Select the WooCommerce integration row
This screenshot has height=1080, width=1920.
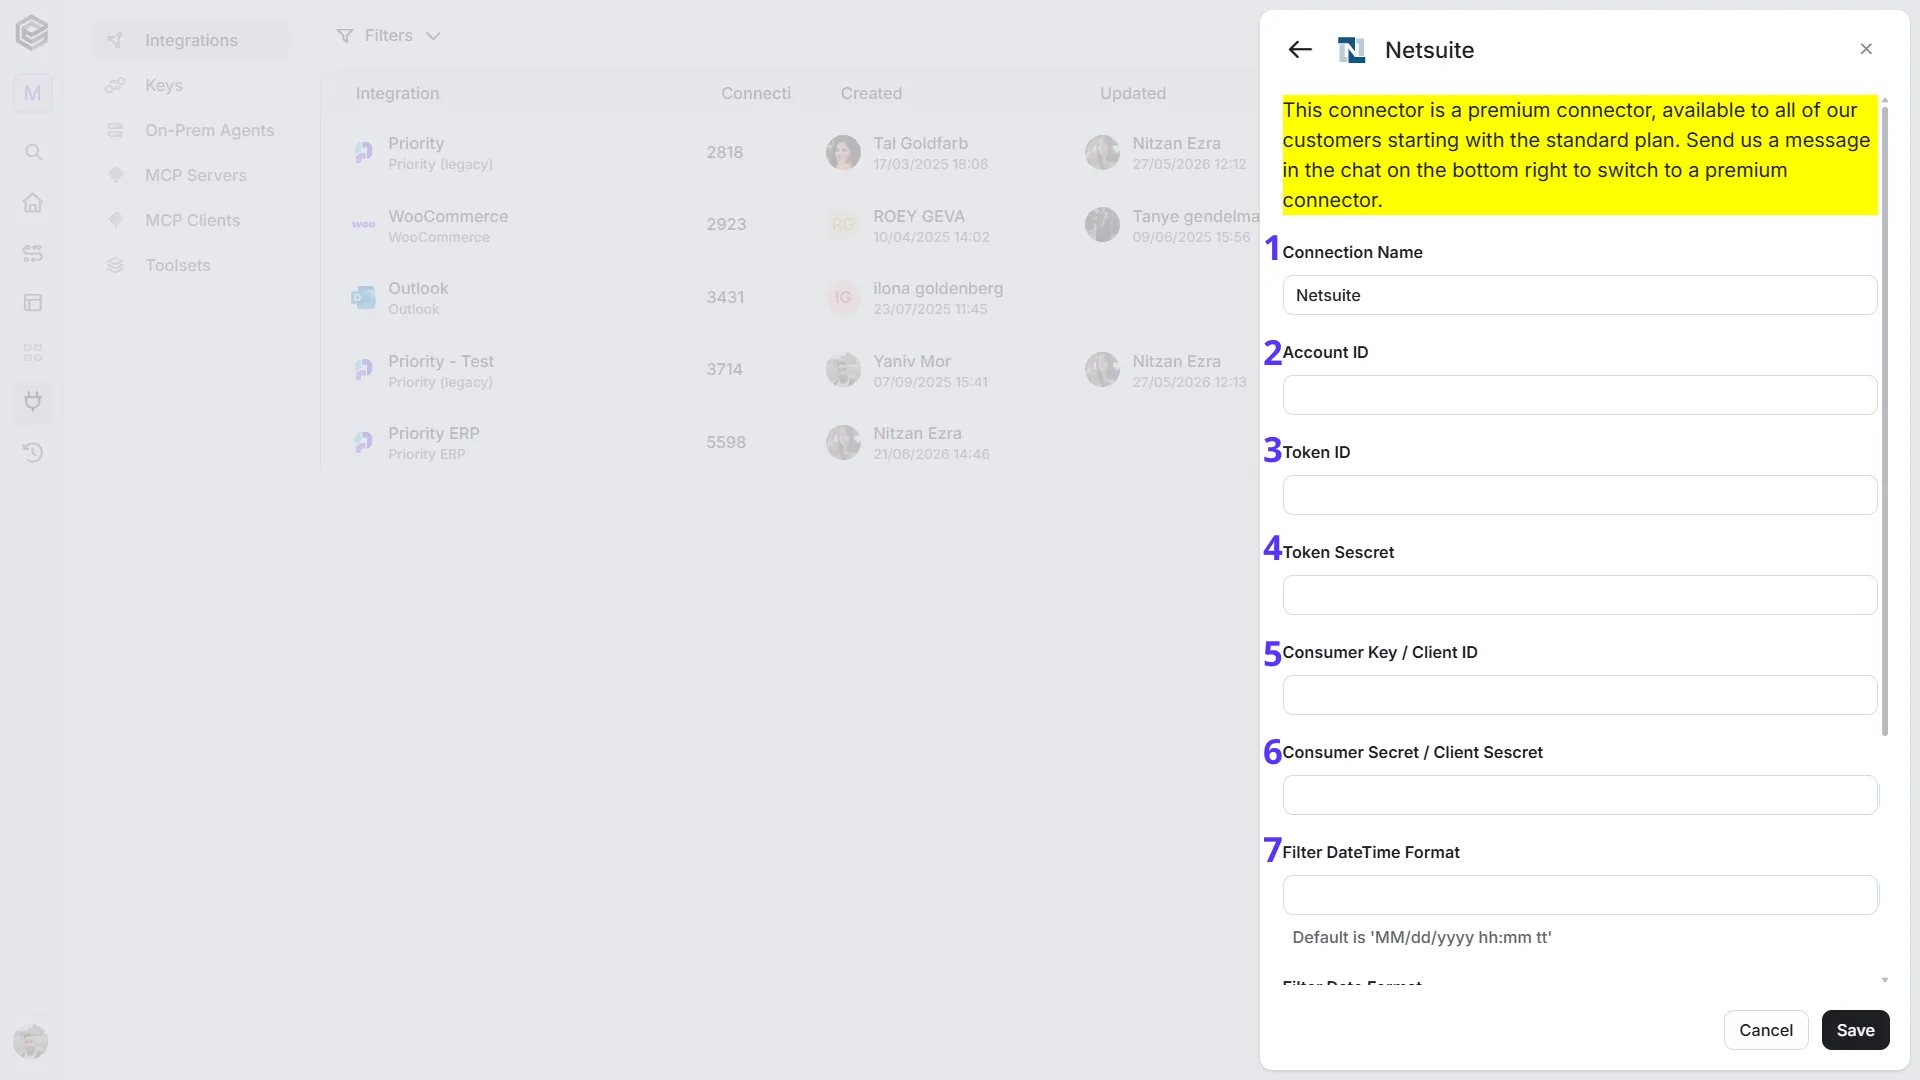point(790,225)
